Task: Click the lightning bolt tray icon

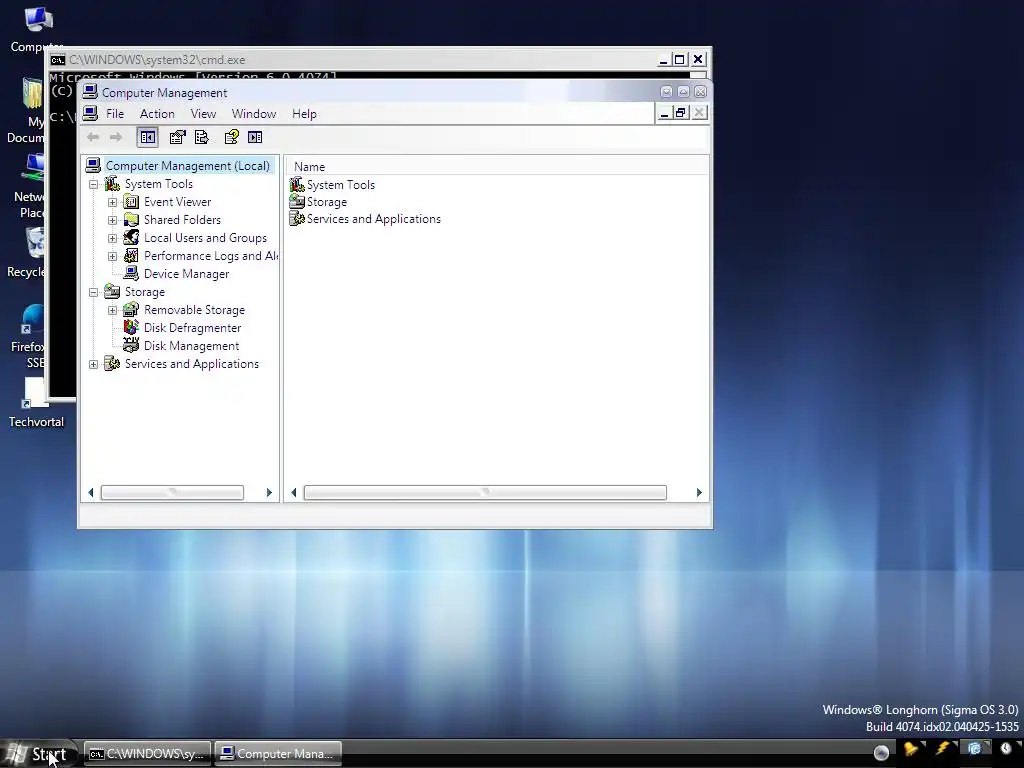Action: [x=942, y=749]
